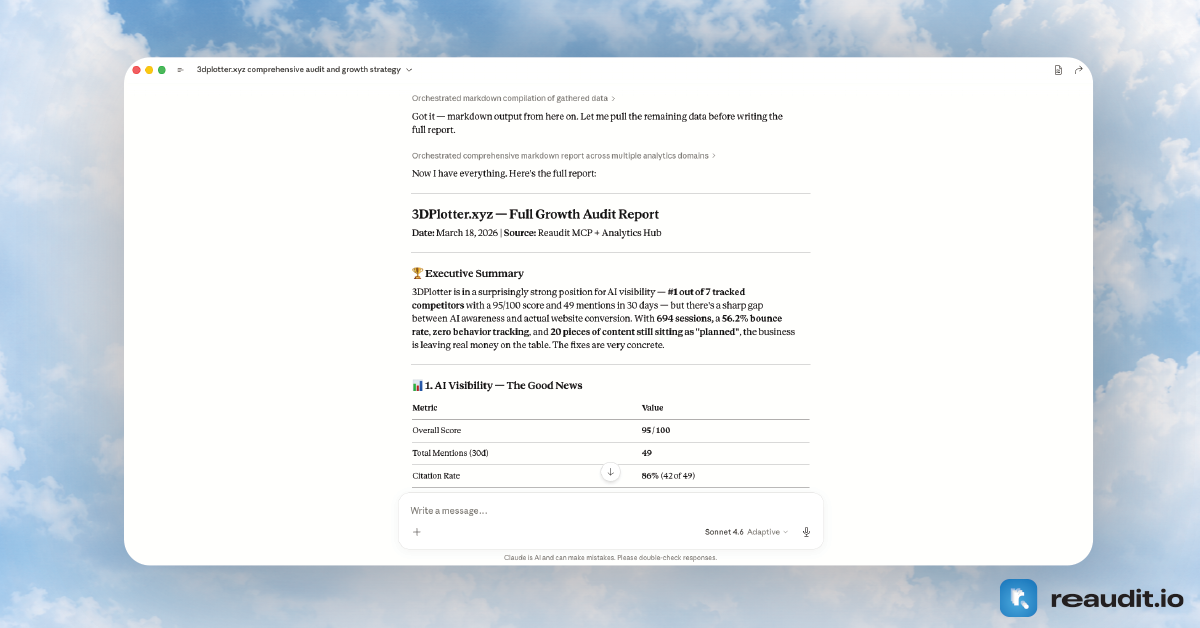This screenshot has width=1200, height=628.
Task: Click 'Now I have everything. Here's the full report:' text
Action: pyautogui.click(x=504, y=174)
